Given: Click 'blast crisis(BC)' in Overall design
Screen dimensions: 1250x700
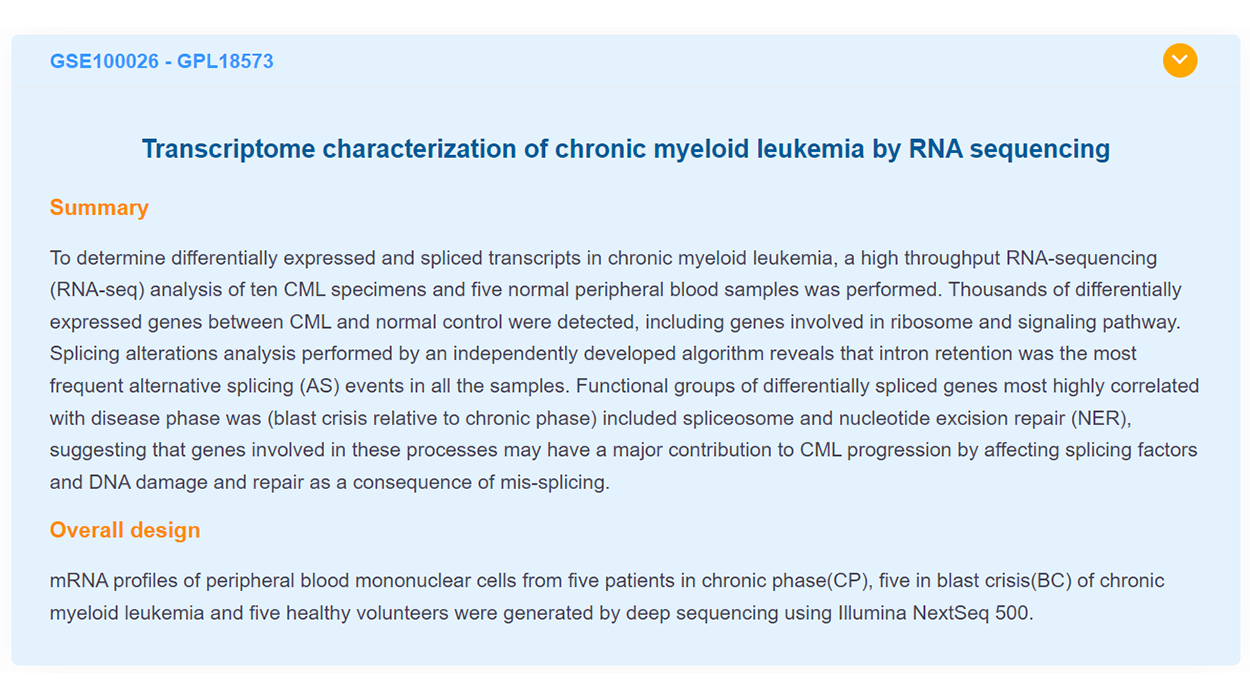Looking at the screenshot, I should point(977,581).
